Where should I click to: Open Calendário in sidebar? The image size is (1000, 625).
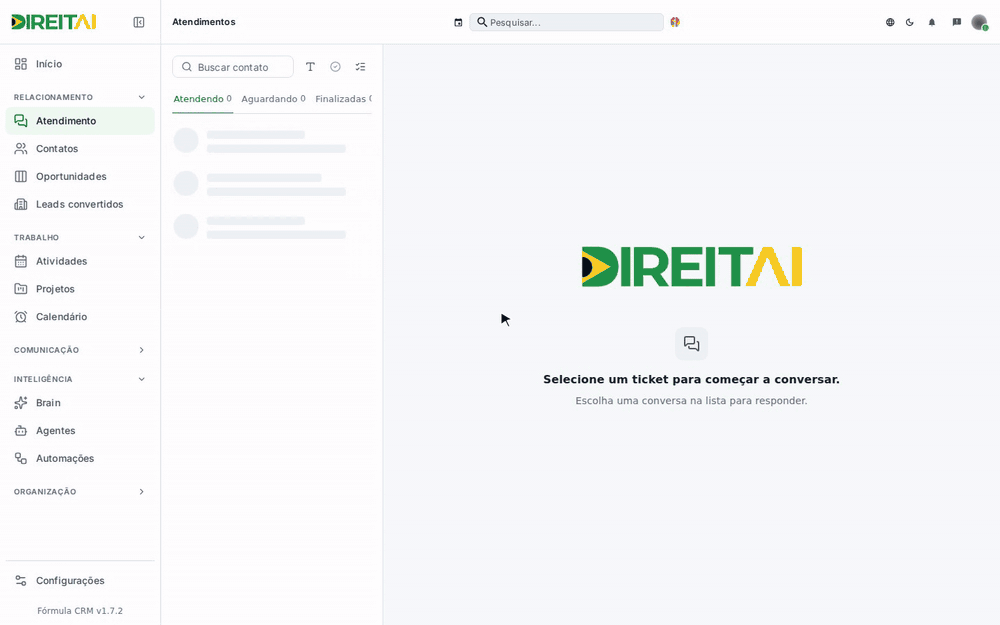click(80, 317)
